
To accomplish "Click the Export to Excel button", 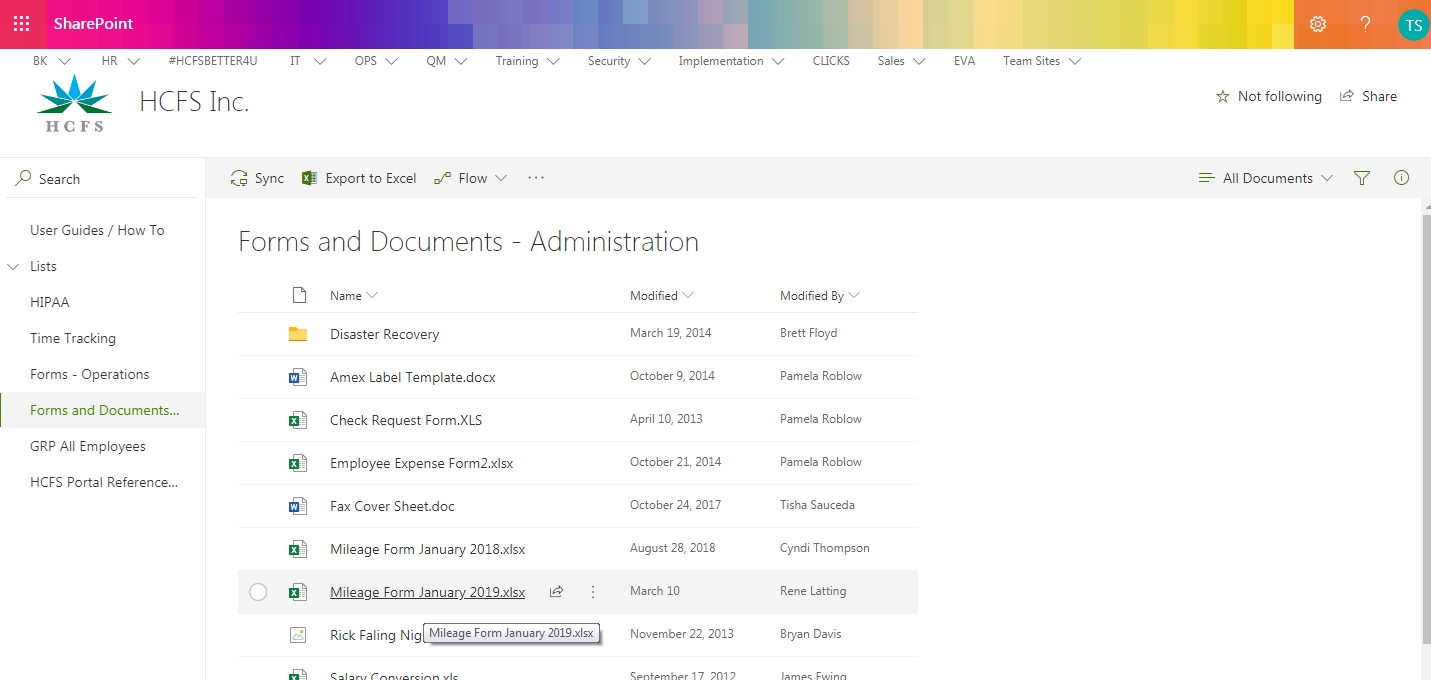I will [359, 178].
